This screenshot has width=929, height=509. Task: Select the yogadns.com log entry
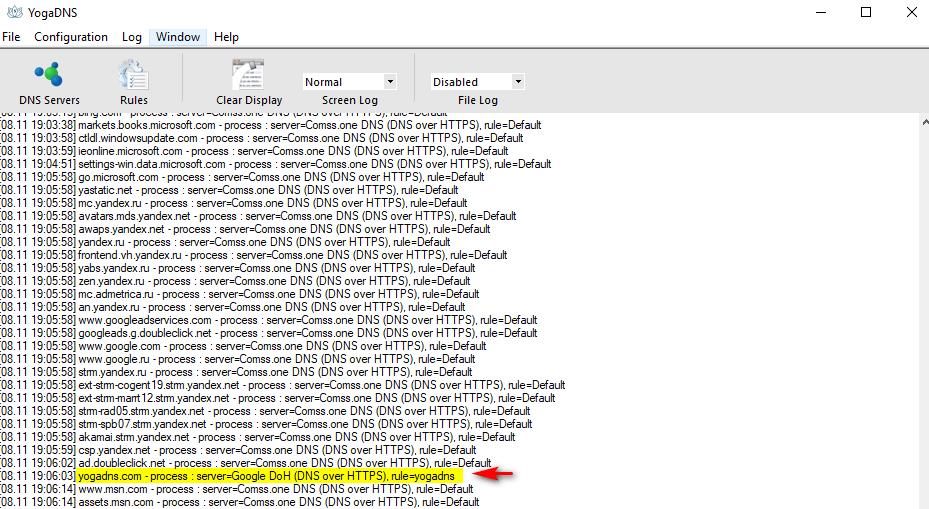232,476
